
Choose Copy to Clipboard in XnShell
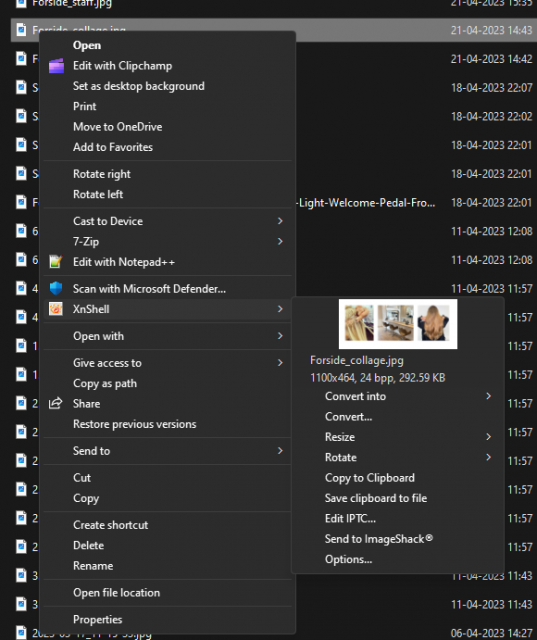(x=370, y=478)
